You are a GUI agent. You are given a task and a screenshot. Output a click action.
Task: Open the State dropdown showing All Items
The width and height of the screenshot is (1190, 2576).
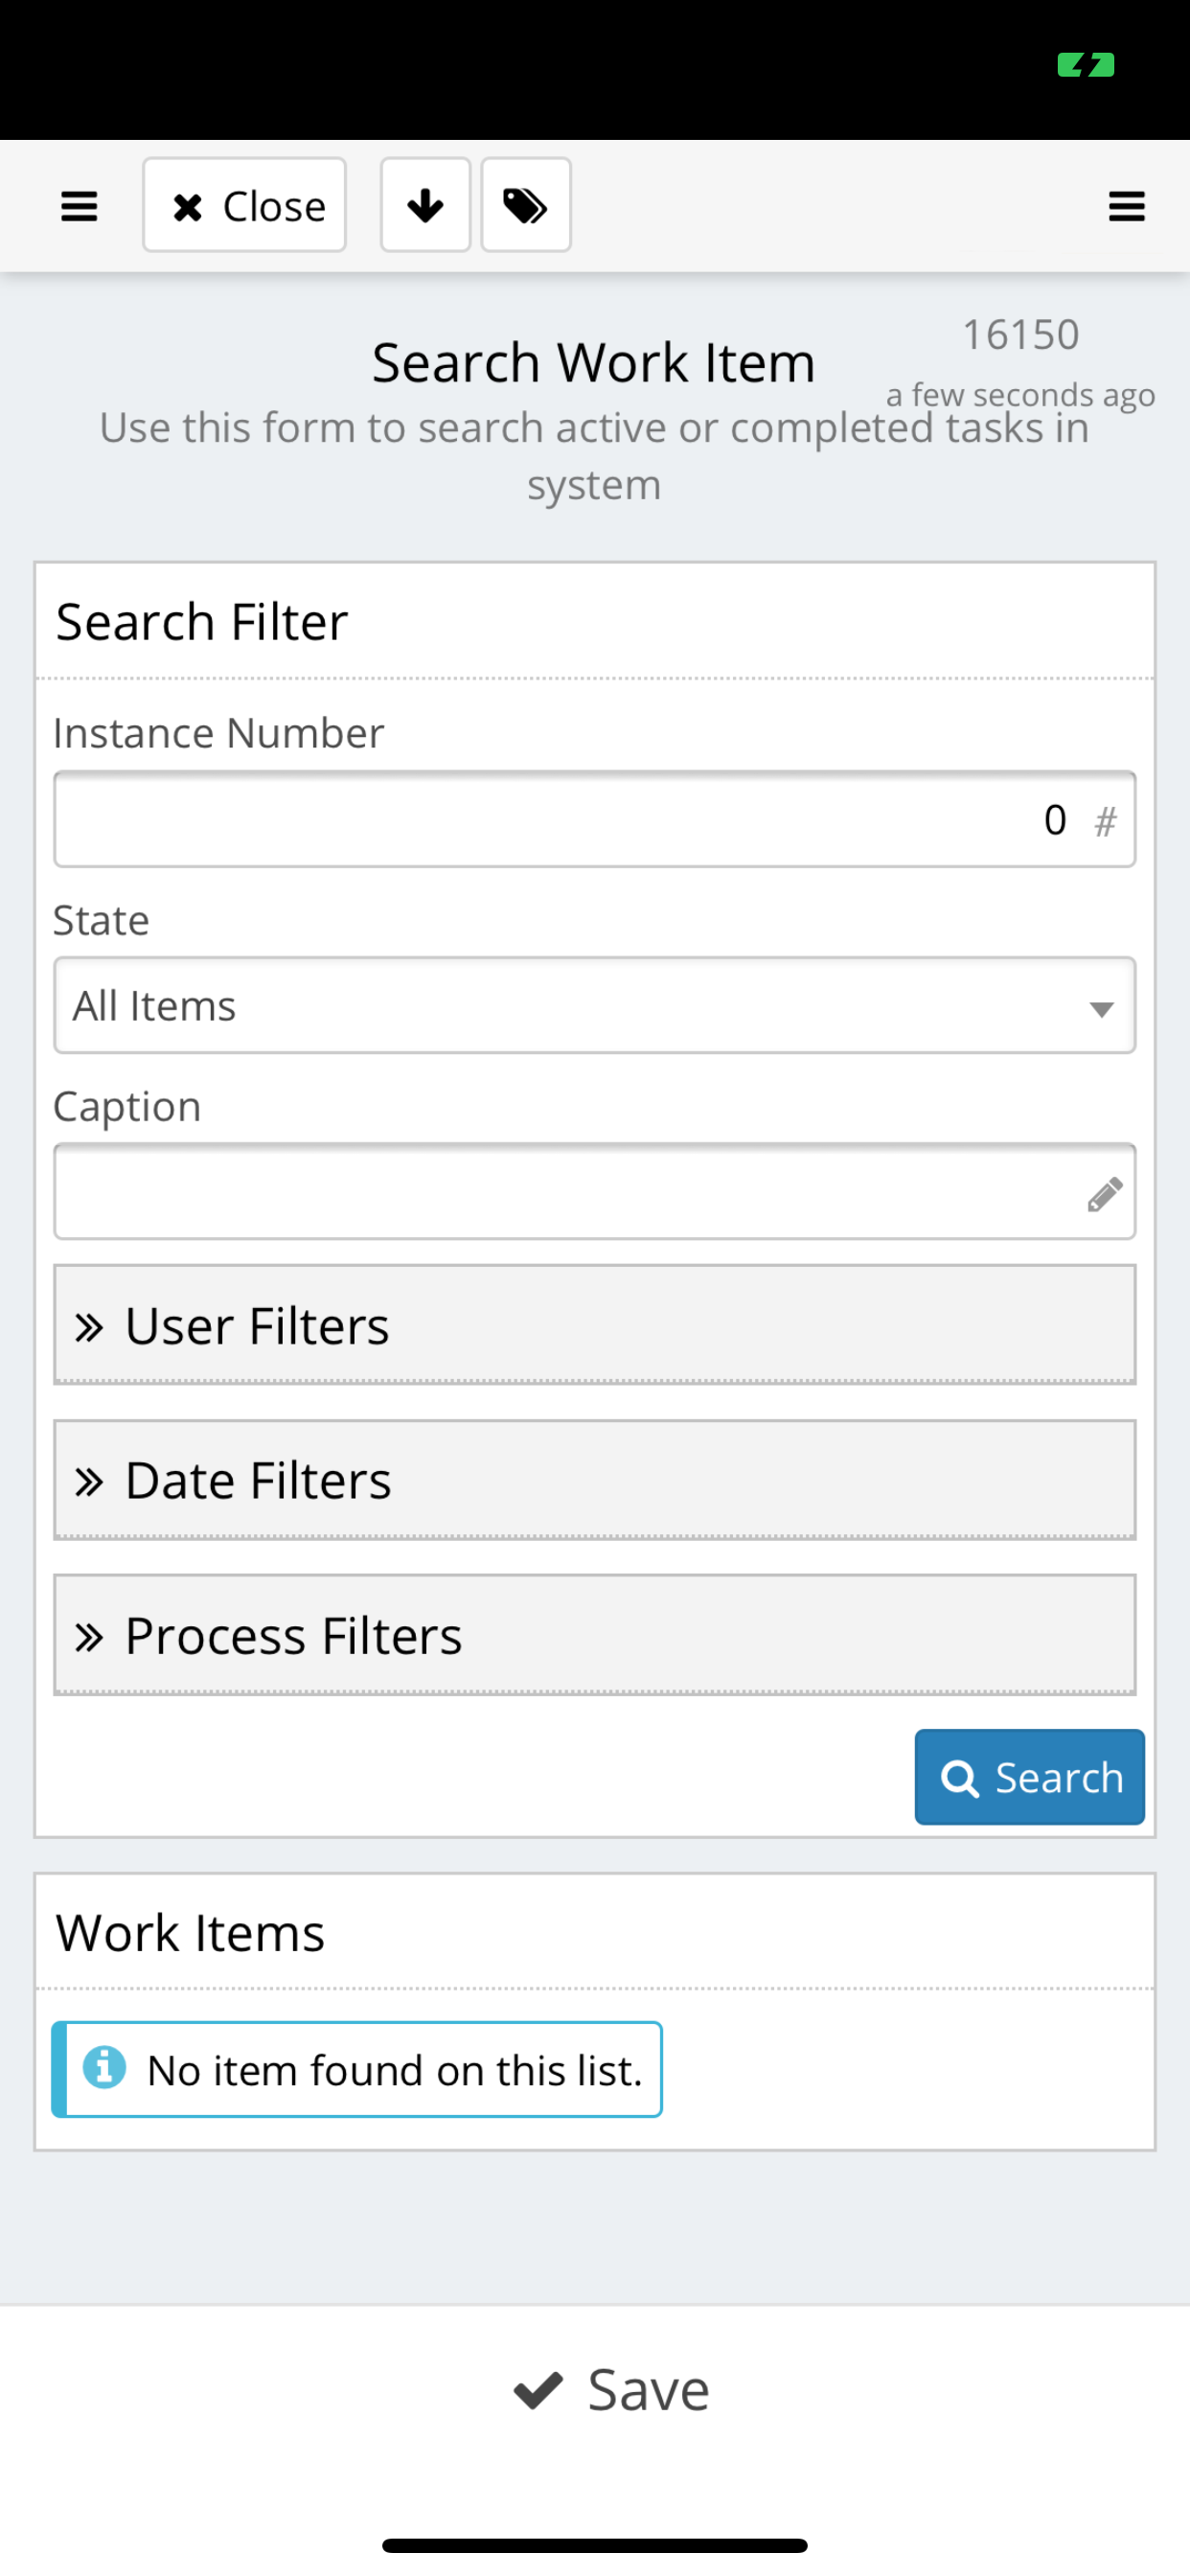coord(594,1005)
